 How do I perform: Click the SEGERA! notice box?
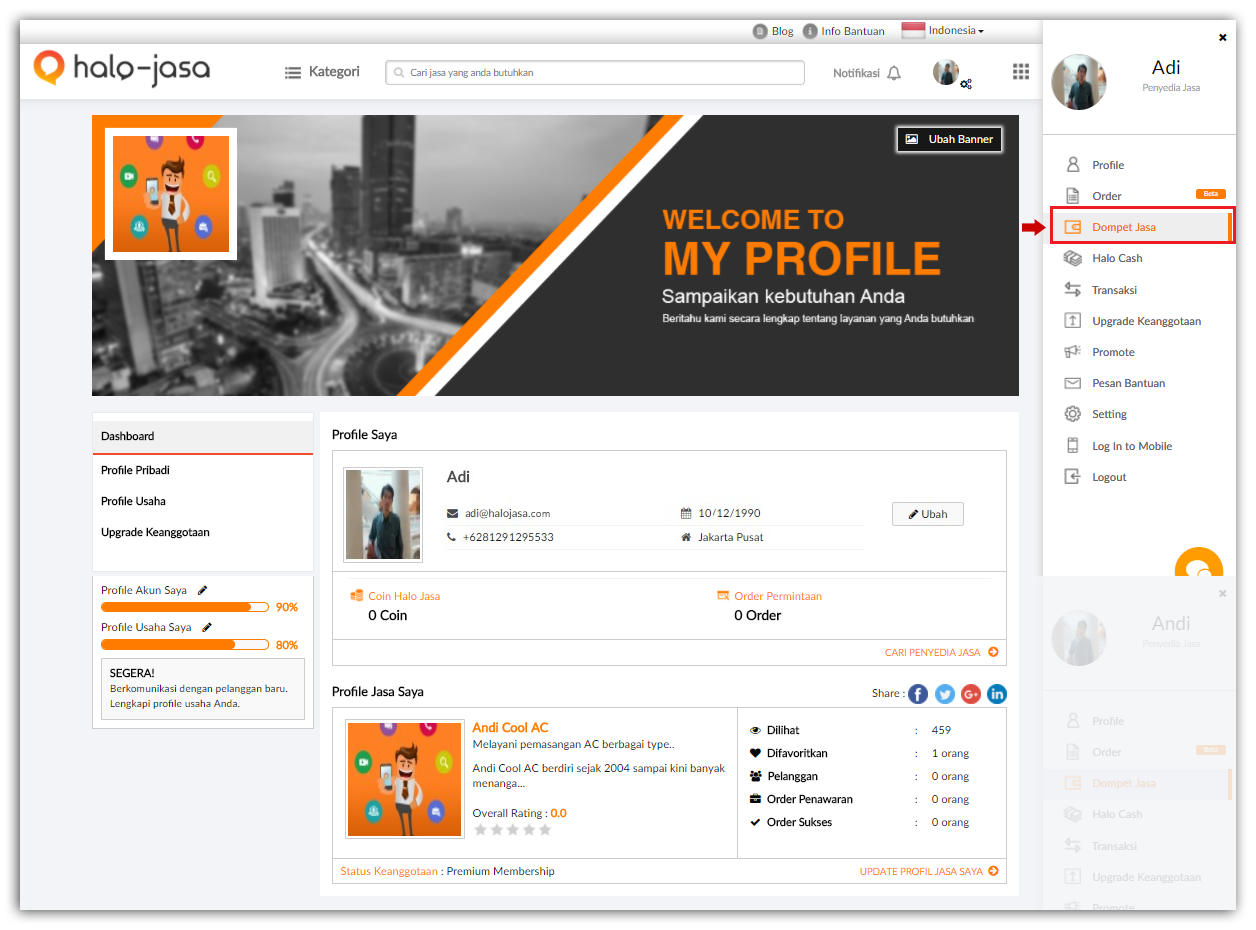pos(203,688)
